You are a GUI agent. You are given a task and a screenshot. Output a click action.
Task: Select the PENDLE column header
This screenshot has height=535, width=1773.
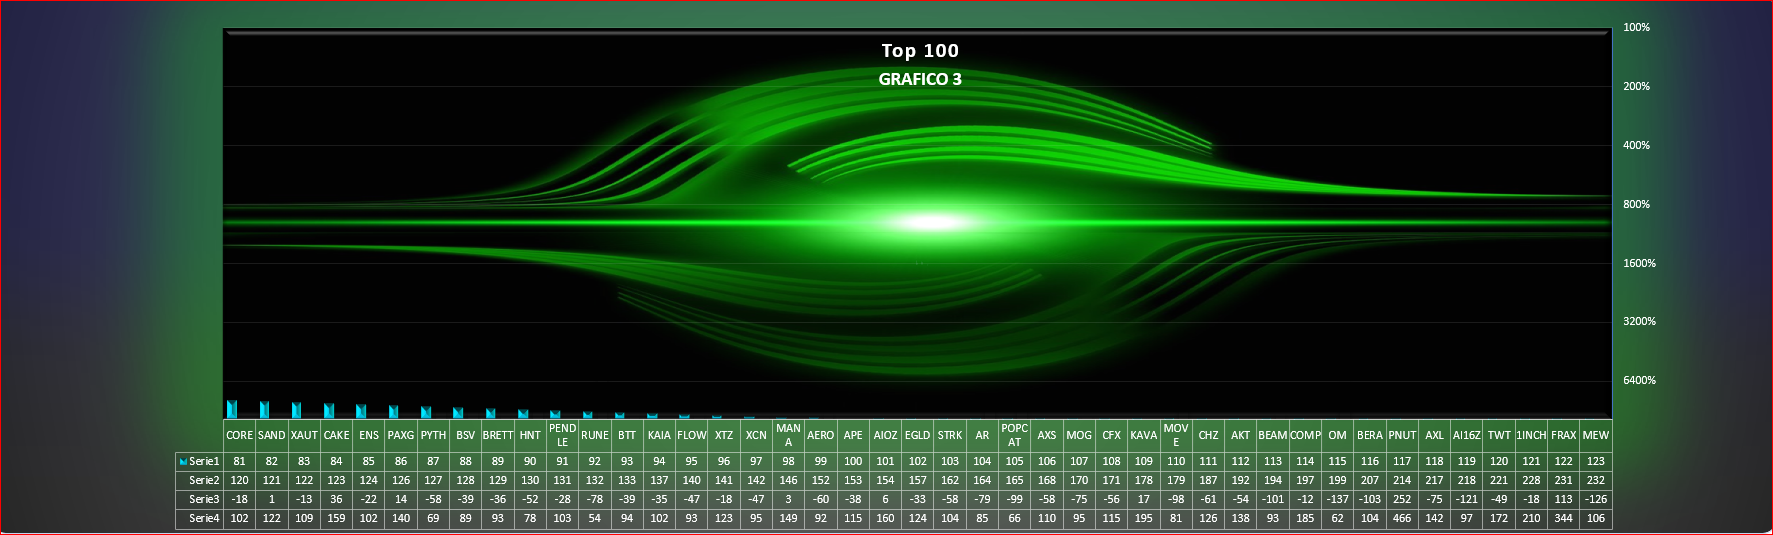[x=562, y=436]
